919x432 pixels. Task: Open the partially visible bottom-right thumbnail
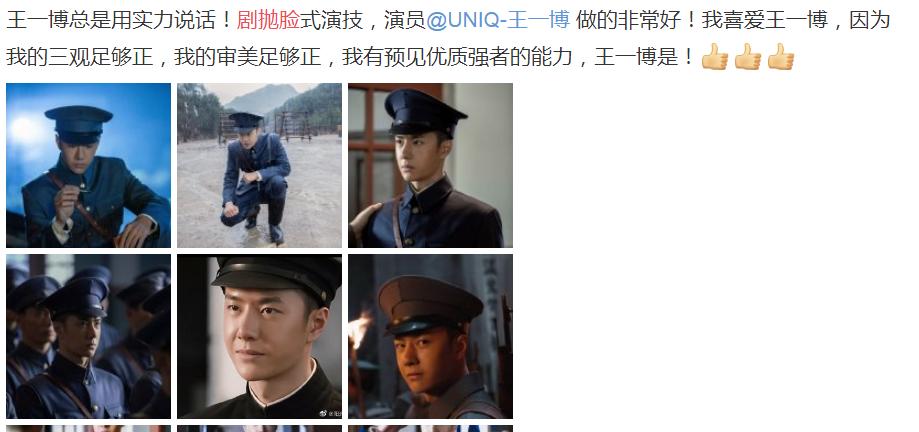pos(430,428)
